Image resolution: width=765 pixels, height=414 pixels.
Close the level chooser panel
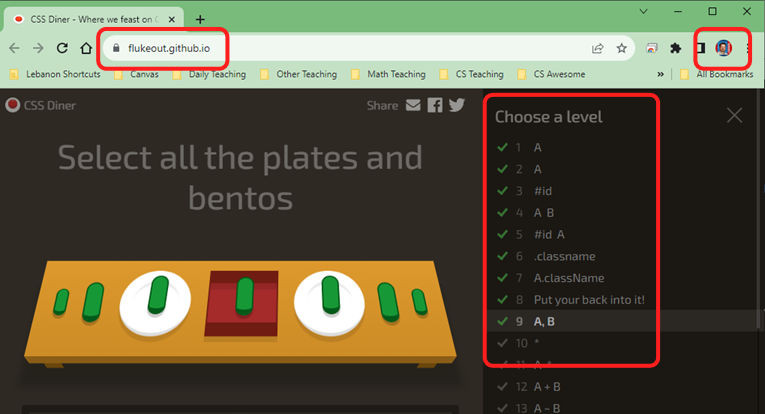(x=734, y=115)
